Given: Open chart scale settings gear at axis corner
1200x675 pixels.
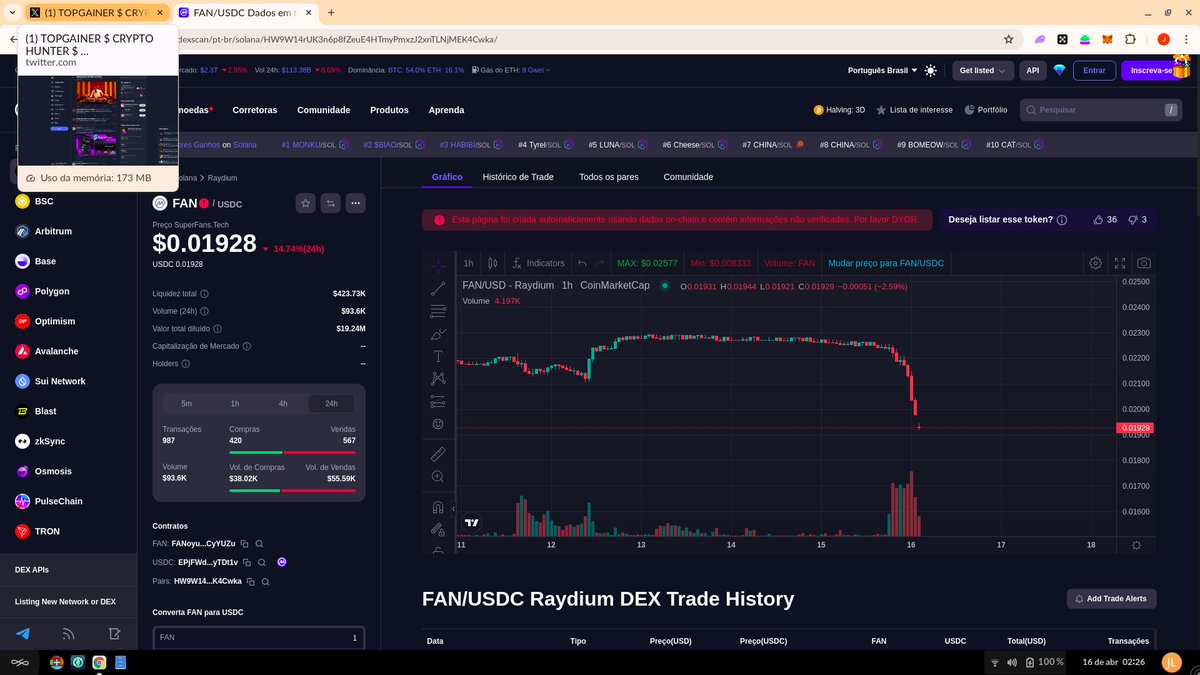Looking at the screenshot, I should tap(1136, 545).
